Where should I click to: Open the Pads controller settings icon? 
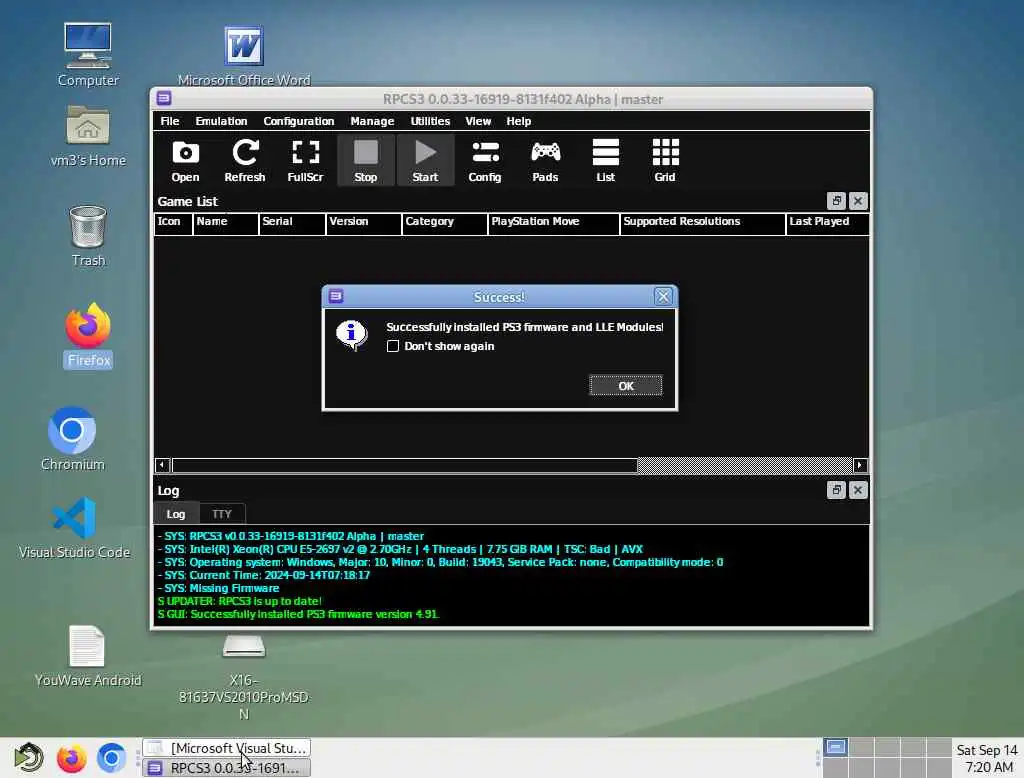point(545,161)
